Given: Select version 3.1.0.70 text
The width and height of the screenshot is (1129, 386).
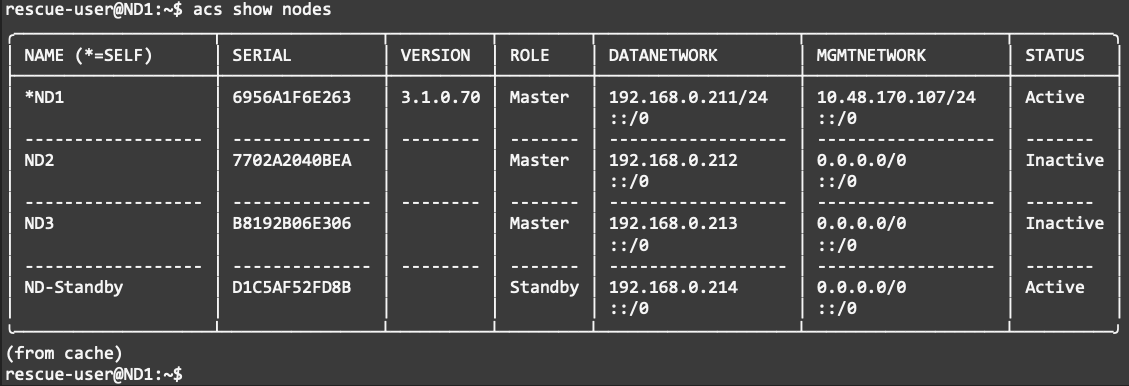Looking at the screenshot, I should [441, 97].
